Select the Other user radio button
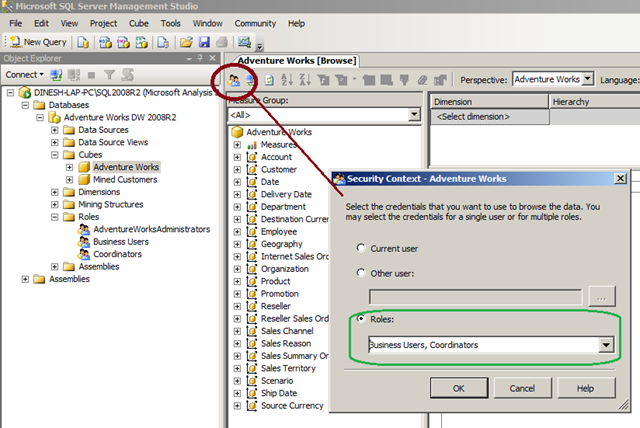The image size is (640, 428). [x=361, y=273]
